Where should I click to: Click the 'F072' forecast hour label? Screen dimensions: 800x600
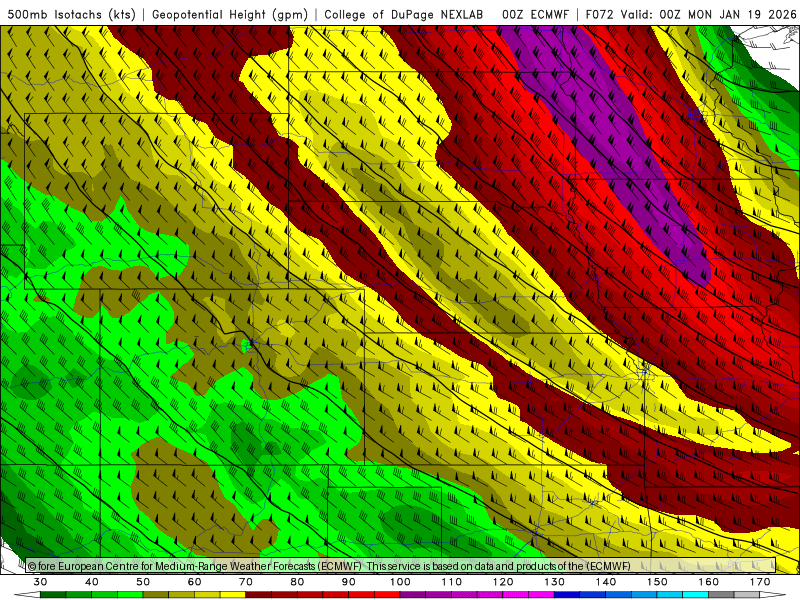coord(599,14)
